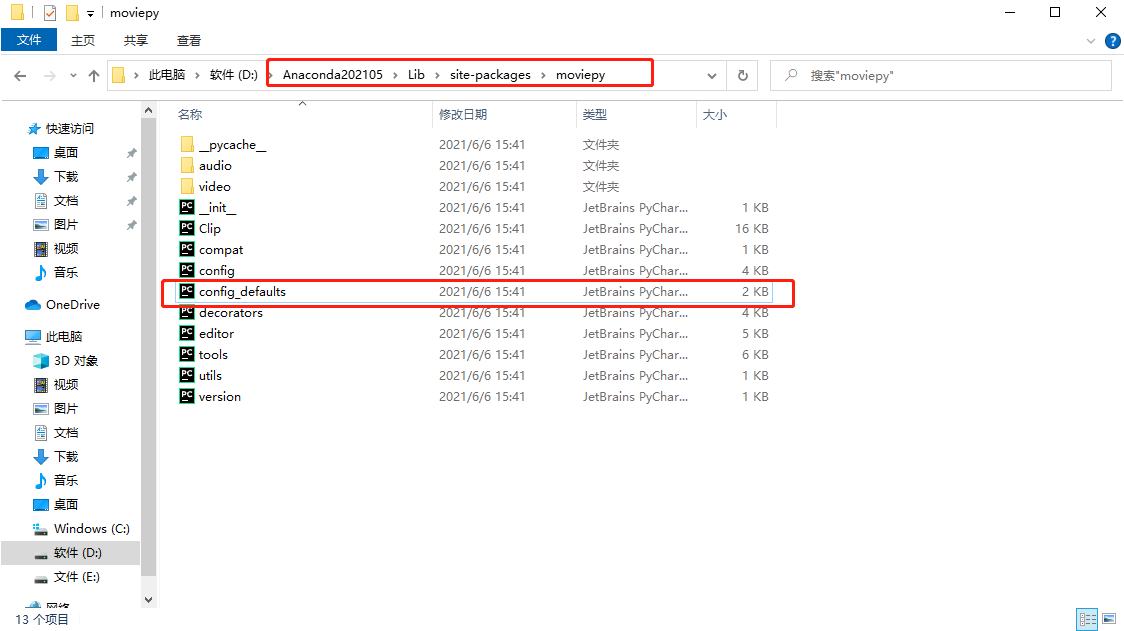Open the PyCharm file icon for Clip
The width and height of the screenshot is (1124, 631).
(186, 228)
